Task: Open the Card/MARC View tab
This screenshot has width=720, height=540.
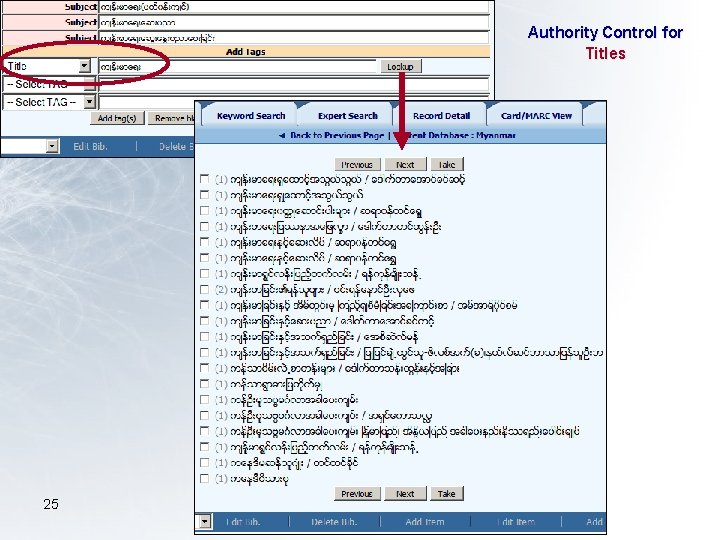Action: click(x=536, y=116)
